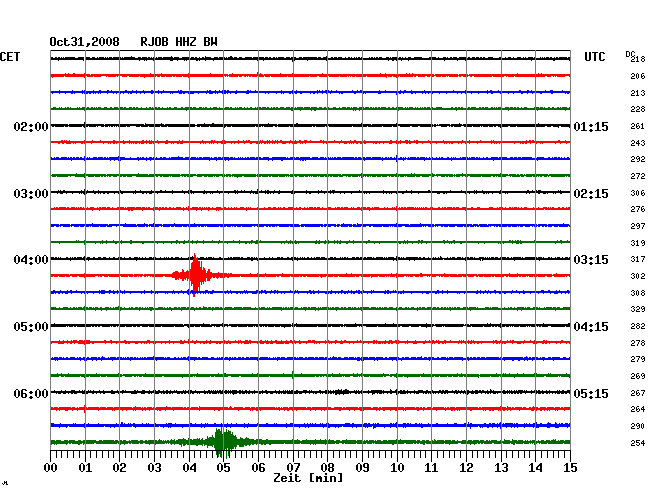Image resolution: width=650 pixels, height=494 pixels.
Task: Select the 03:00 CET time label
Action: [x=31, y=194]
